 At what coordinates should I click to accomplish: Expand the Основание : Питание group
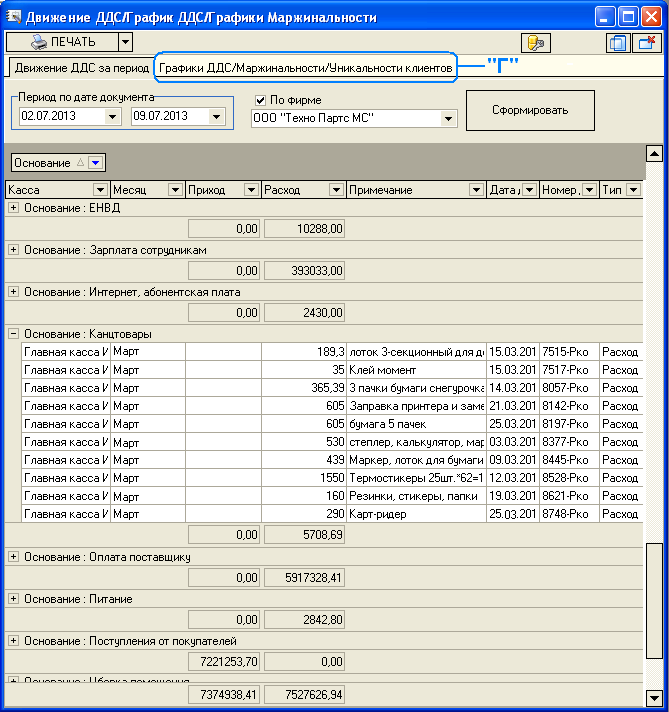14,599
